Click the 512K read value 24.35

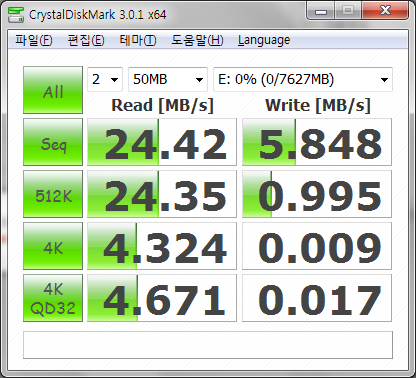pyautogui.click(x=162, y=194)
